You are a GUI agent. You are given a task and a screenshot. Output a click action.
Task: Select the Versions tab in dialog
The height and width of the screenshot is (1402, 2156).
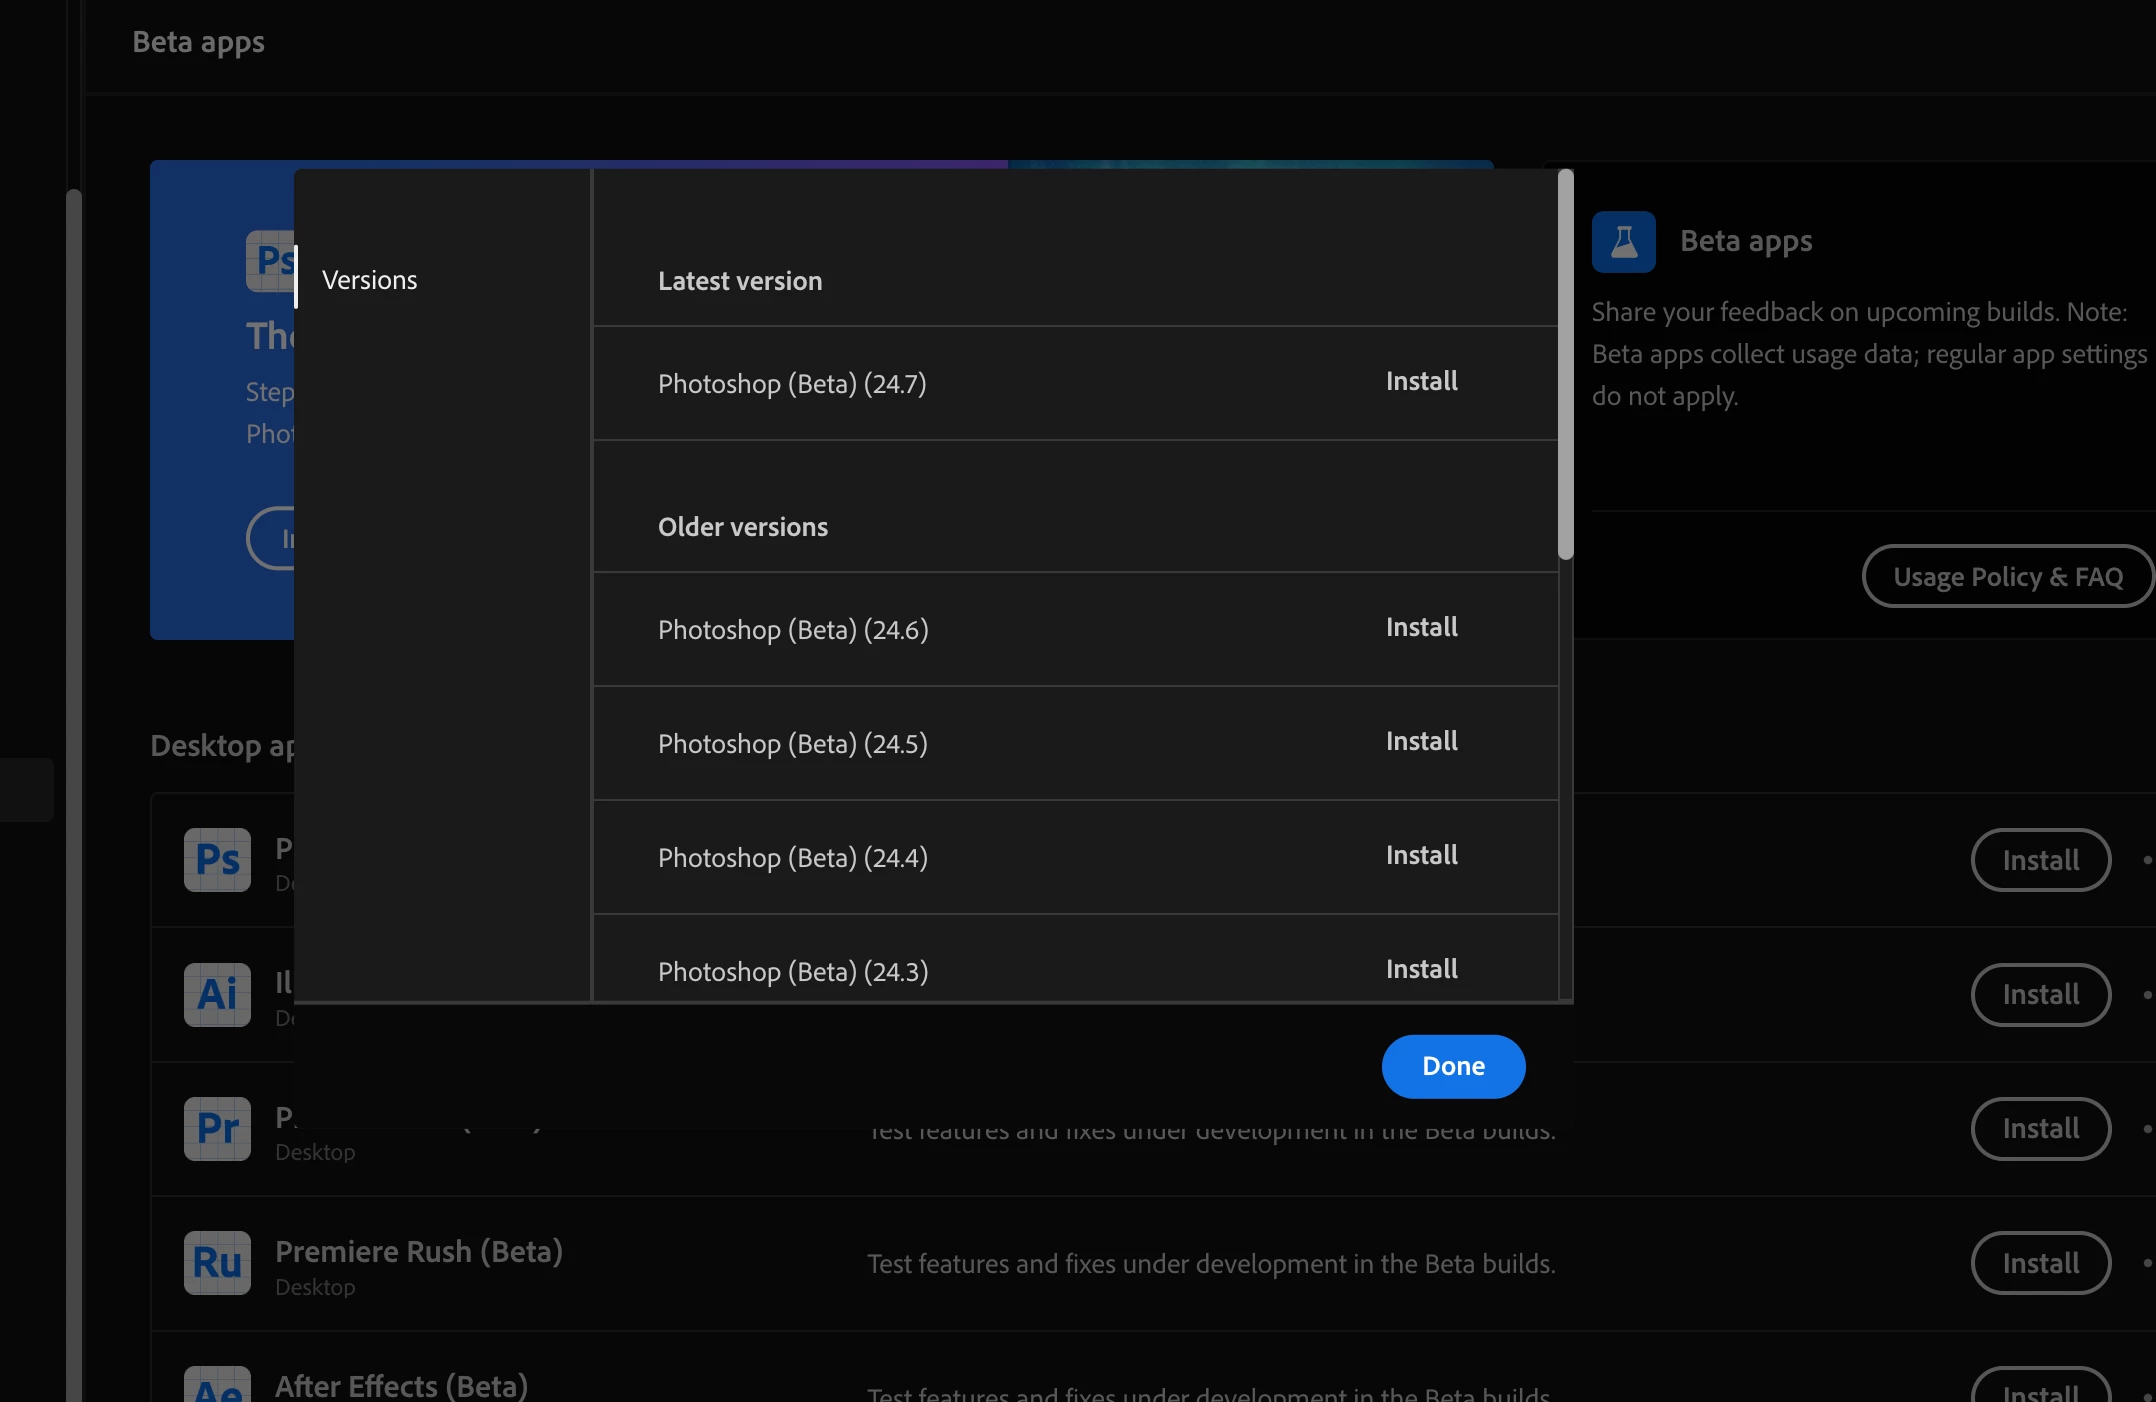[369, 280]
